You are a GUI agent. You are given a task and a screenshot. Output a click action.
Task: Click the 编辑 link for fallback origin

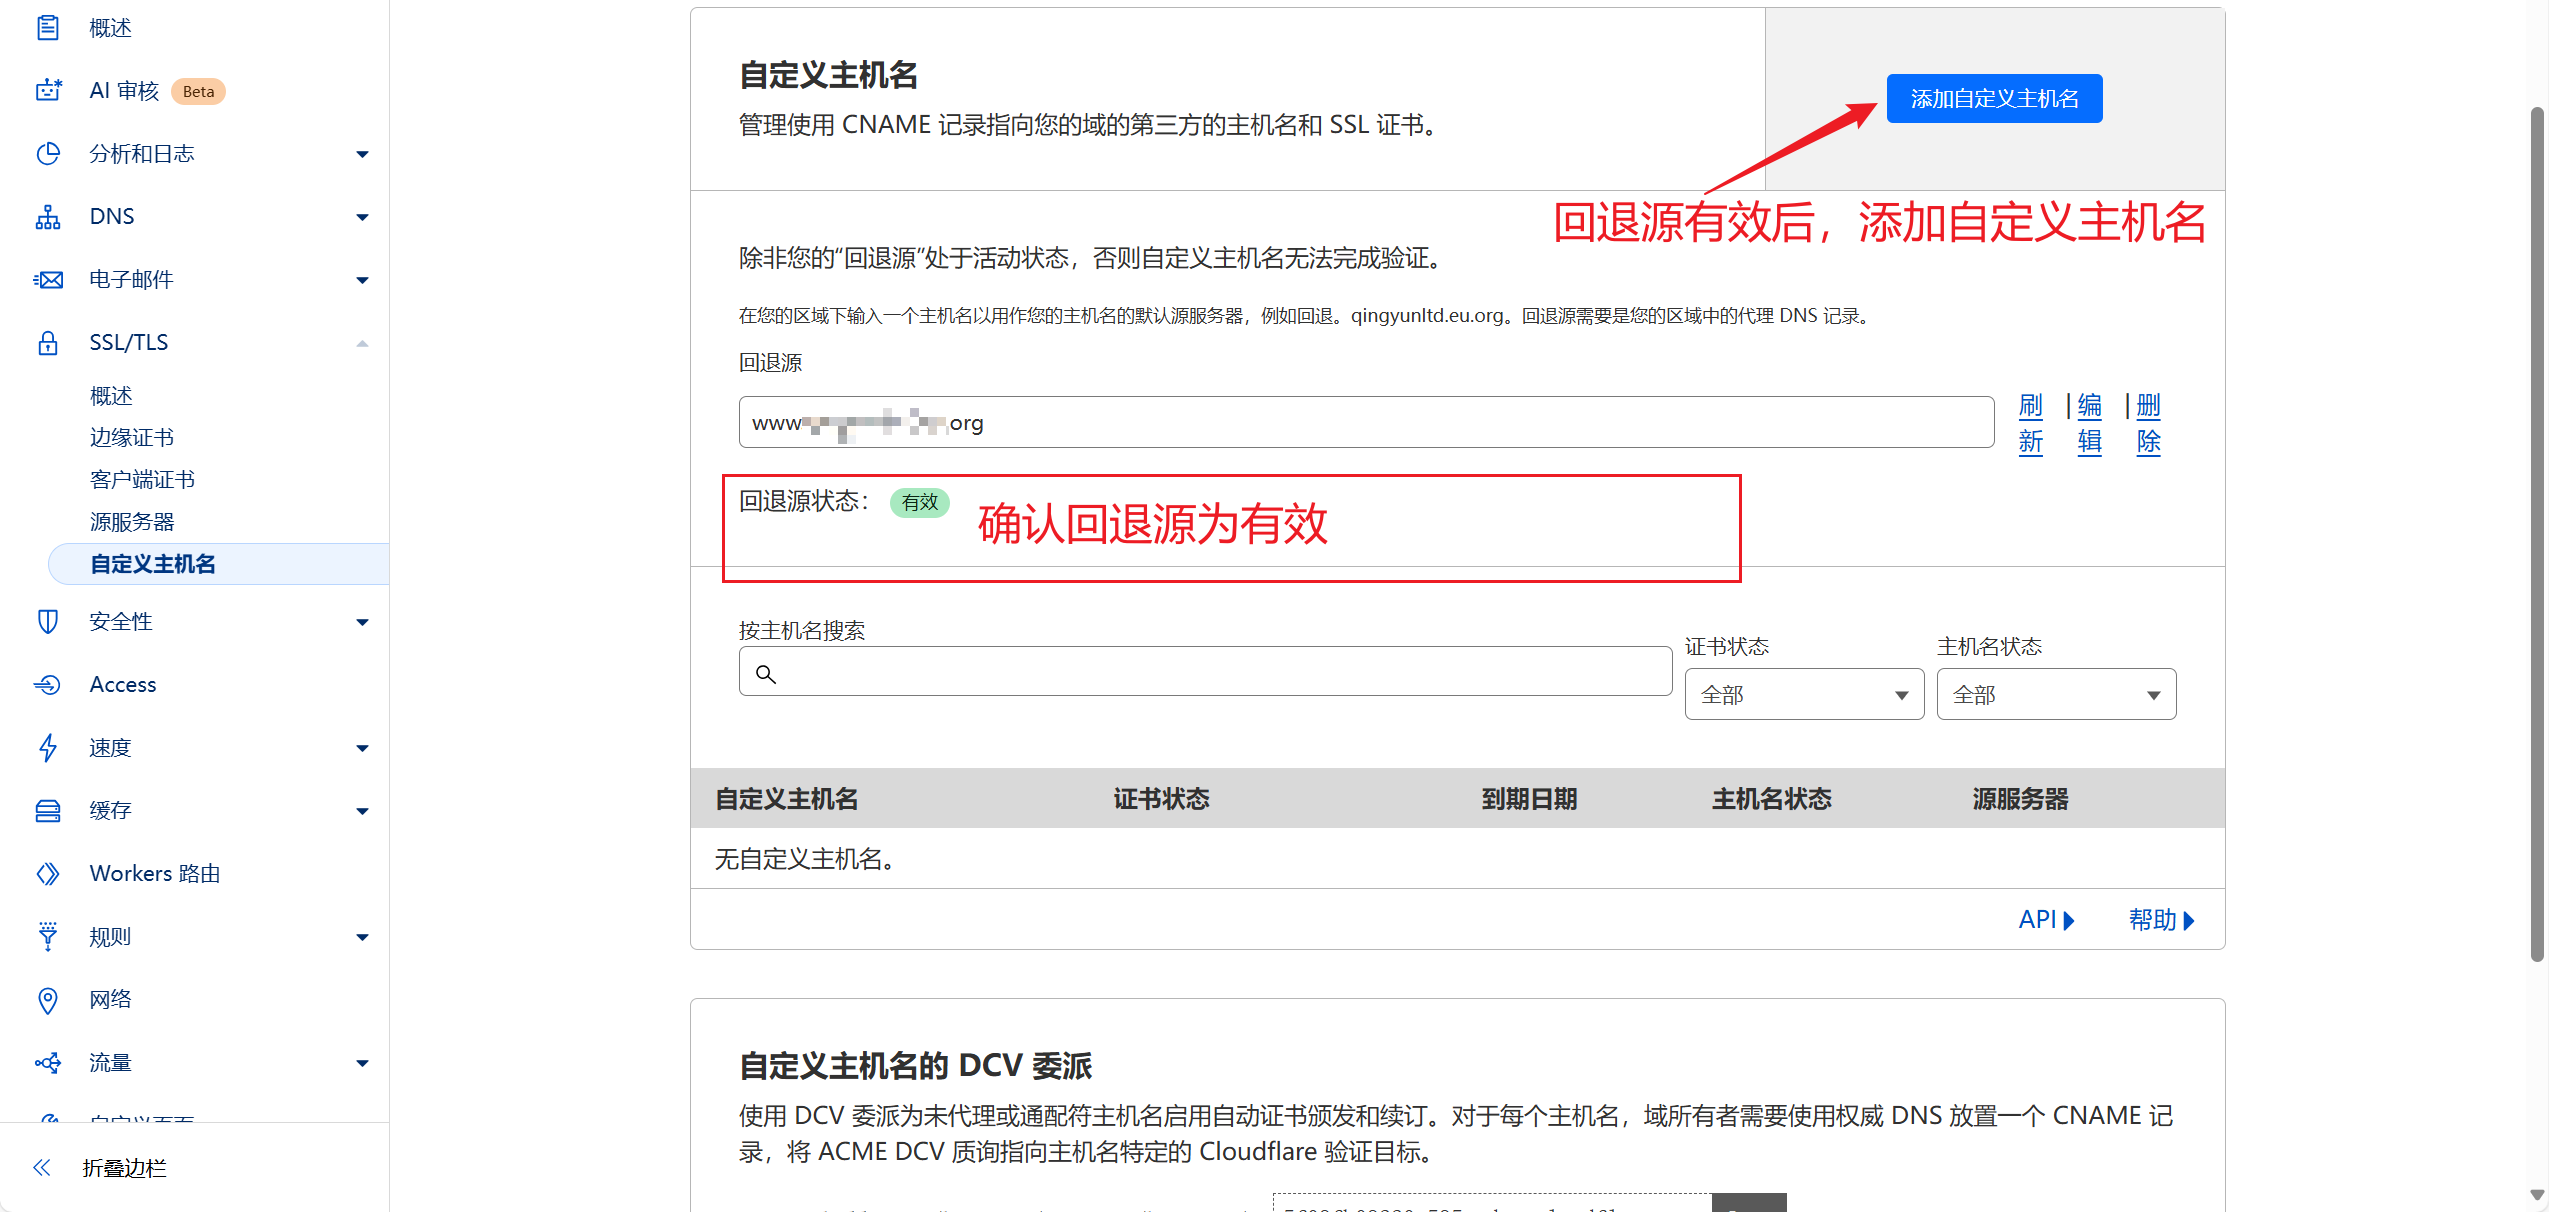coord(2089,424)
